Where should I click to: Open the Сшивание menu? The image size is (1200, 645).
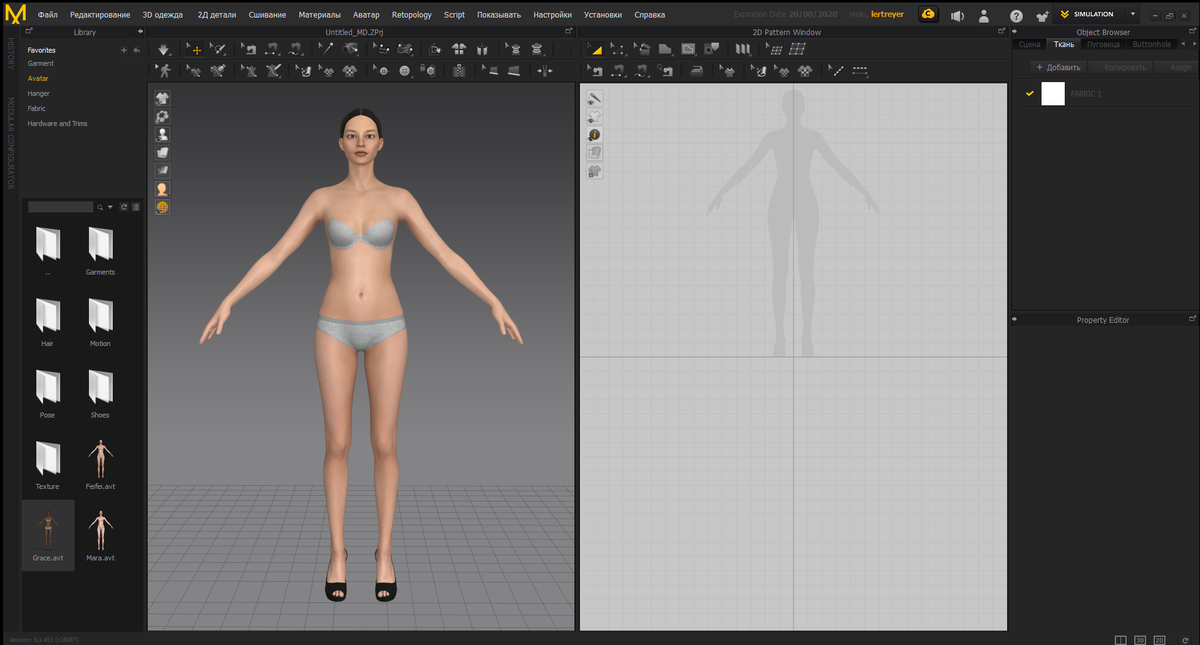coord(267,15)
